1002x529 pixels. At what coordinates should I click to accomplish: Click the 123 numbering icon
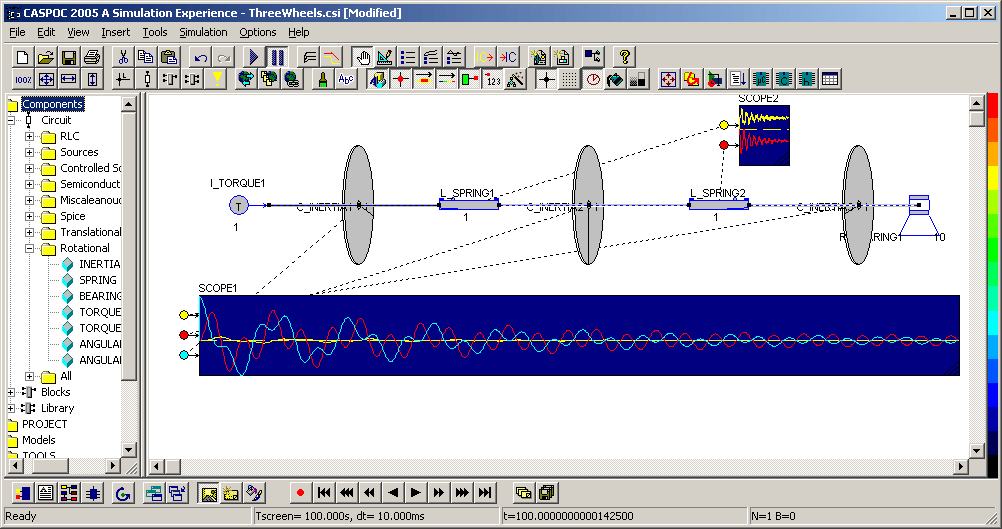(x=493, y=79)
